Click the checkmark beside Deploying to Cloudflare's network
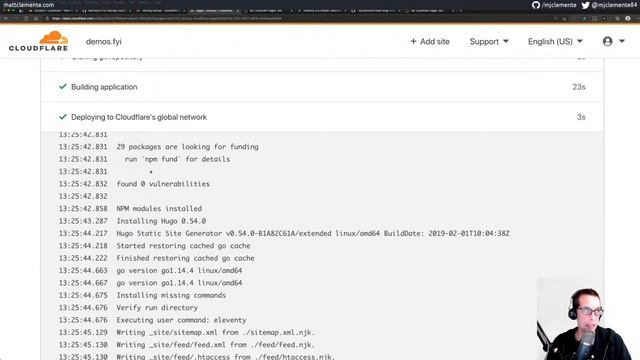This screenshot has height=360, width=640. [62, 117]
